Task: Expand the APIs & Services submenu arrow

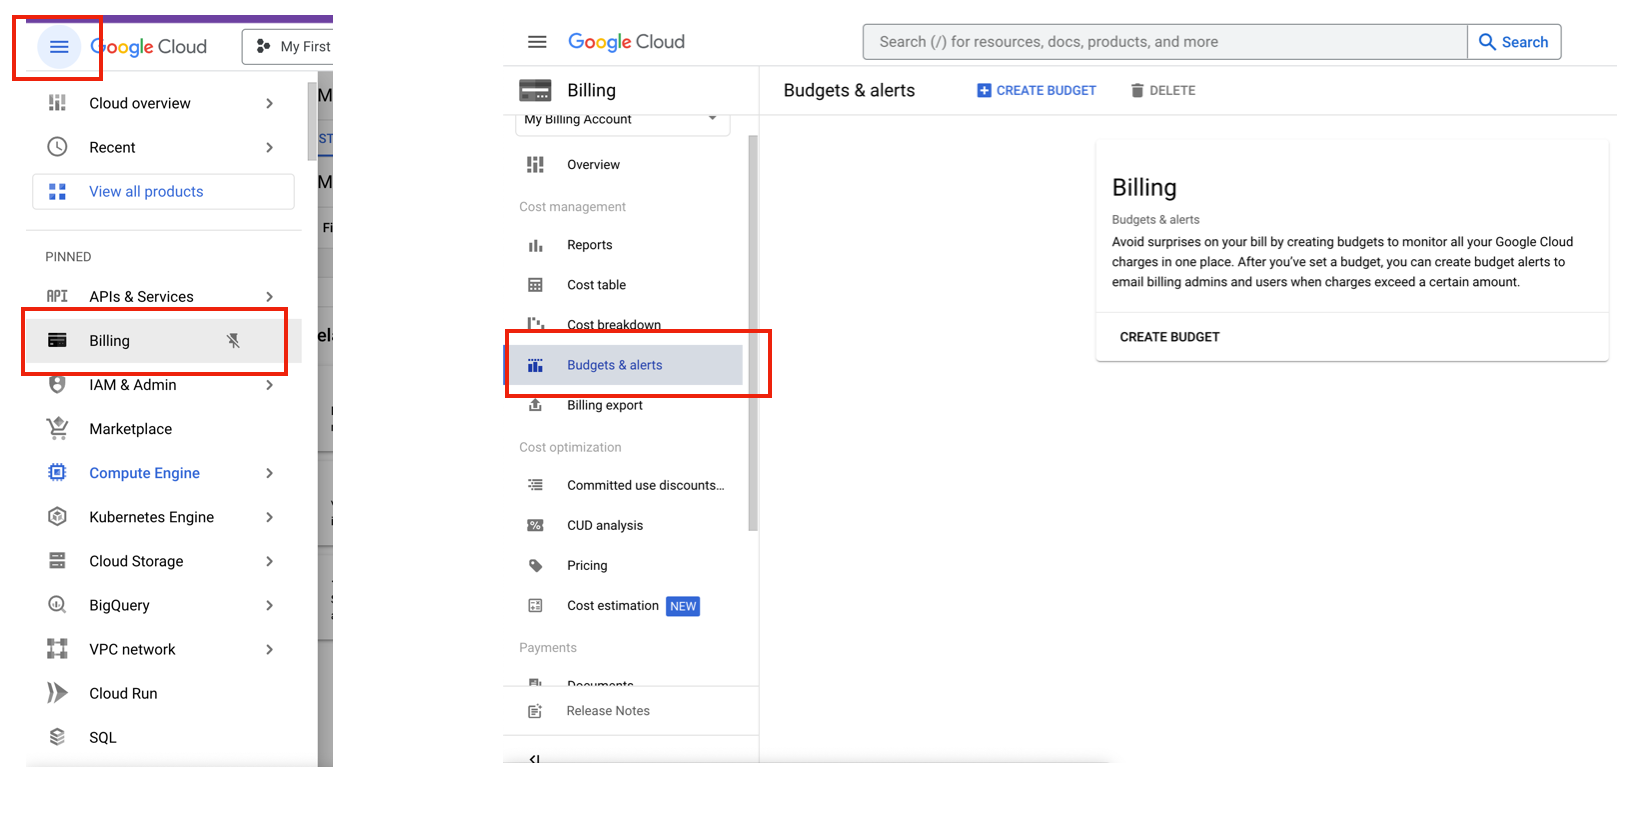Action: (269, 296)
